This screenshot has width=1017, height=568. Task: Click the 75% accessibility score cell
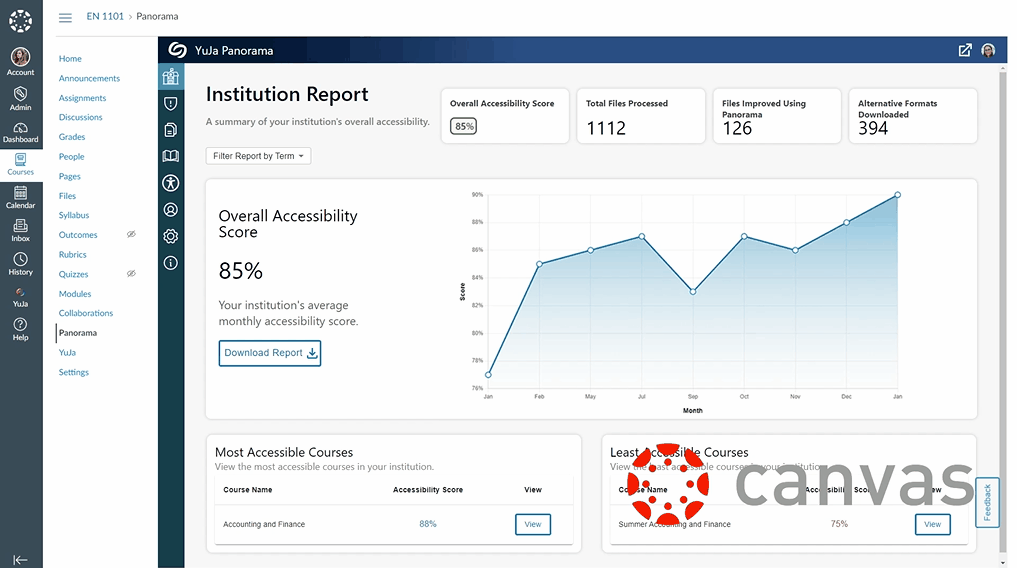pos(839,524)
